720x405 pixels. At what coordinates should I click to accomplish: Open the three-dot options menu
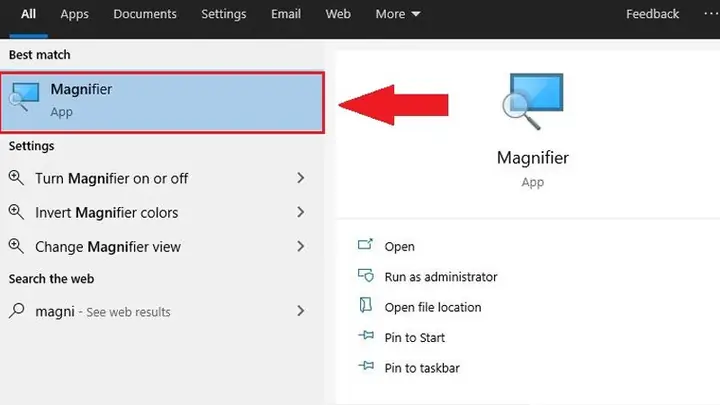(711, 14)
